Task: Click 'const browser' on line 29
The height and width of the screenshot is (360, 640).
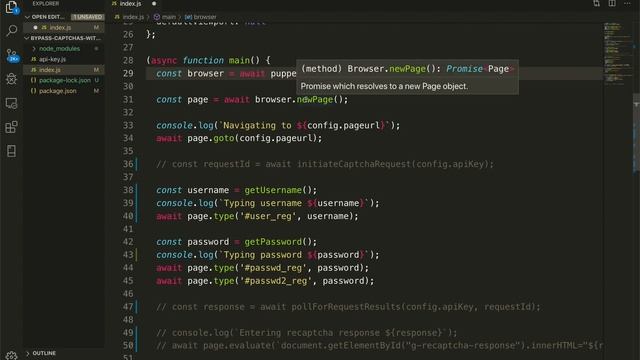Action: 190,73
